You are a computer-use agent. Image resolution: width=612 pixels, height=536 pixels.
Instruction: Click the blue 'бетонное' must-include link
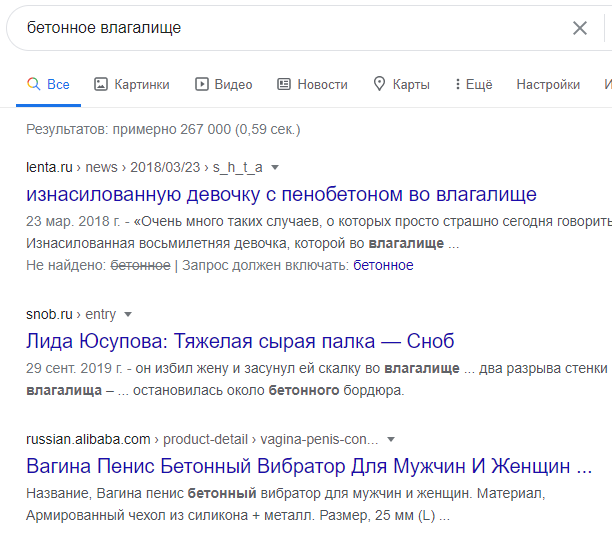point(383,265)
